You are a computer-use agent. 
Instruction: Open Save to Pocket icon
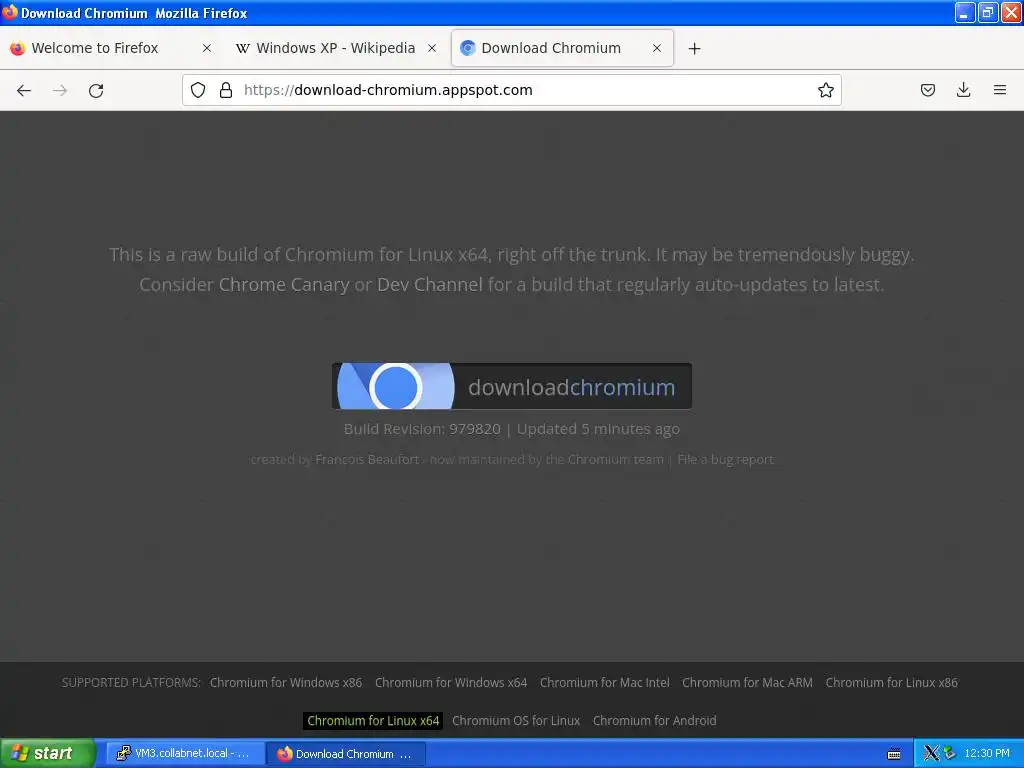pos(927,90)
